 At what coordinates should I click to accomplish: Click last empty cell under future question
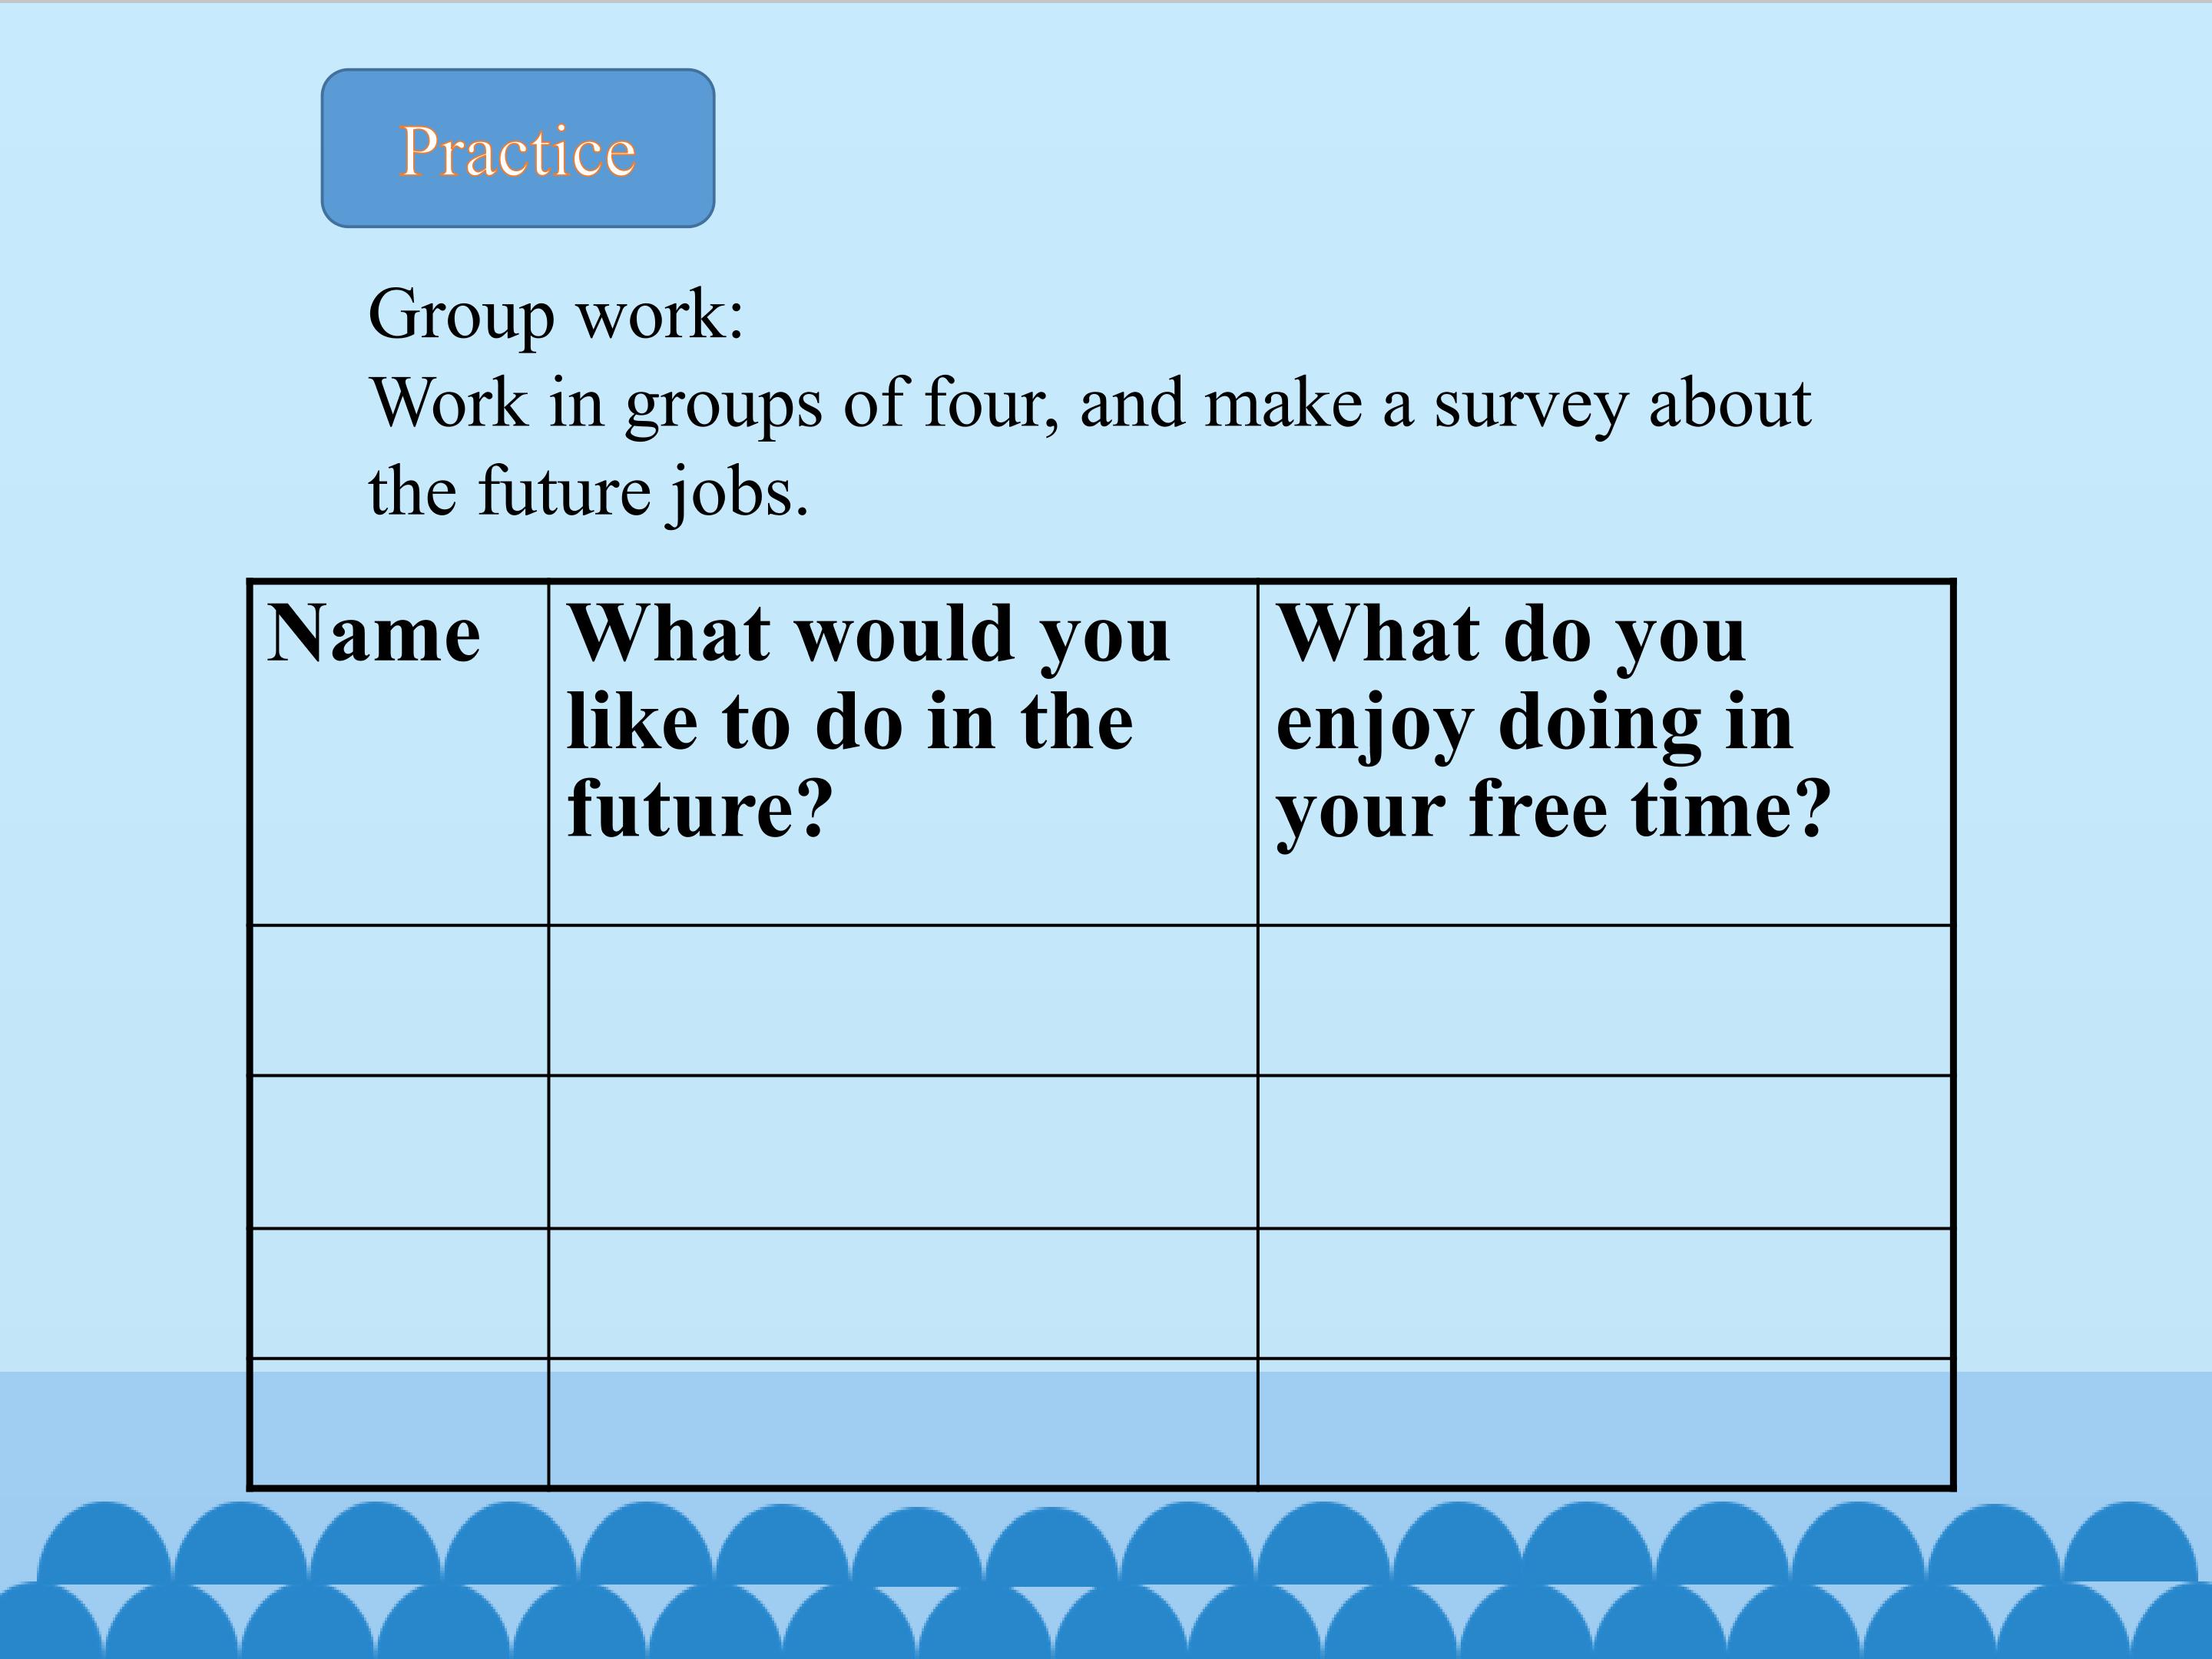(902, 1422)
